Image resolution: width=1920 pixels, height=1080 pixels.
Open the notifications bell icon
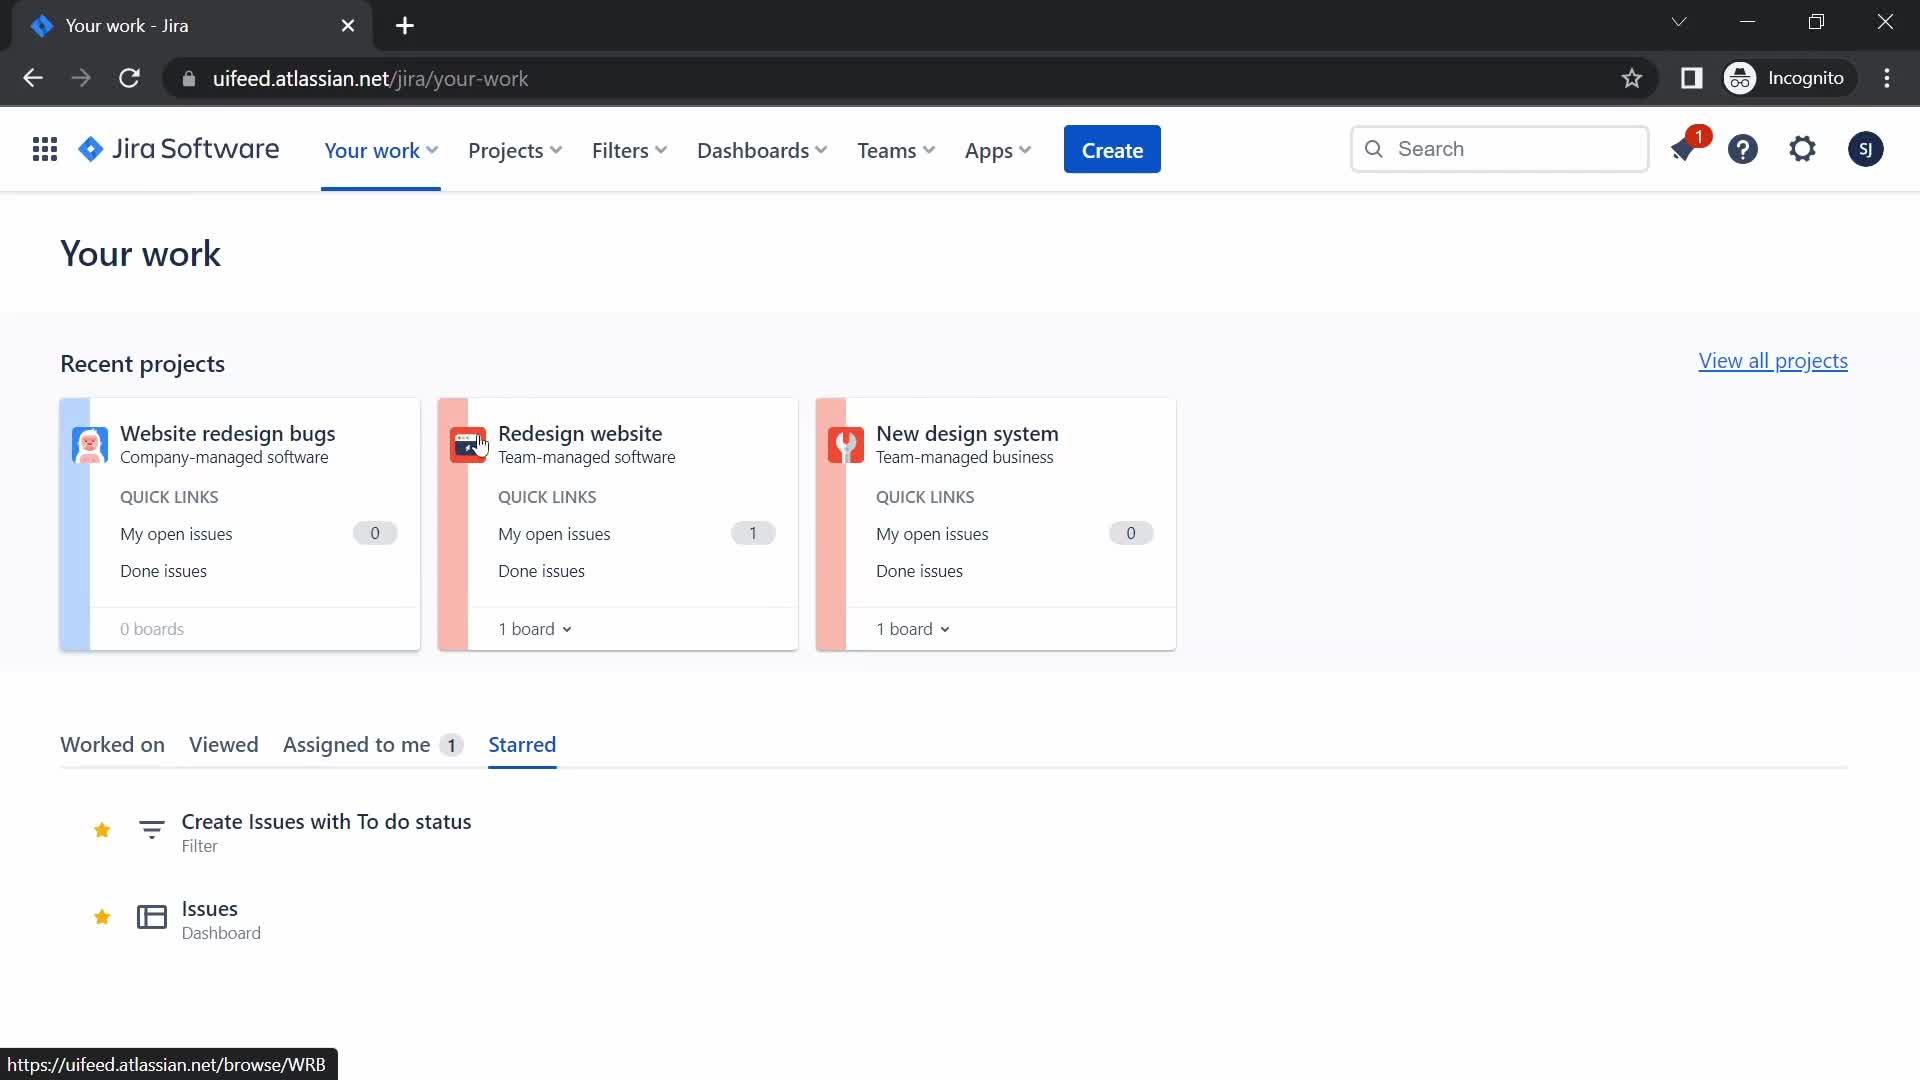tap(1683, 149)
